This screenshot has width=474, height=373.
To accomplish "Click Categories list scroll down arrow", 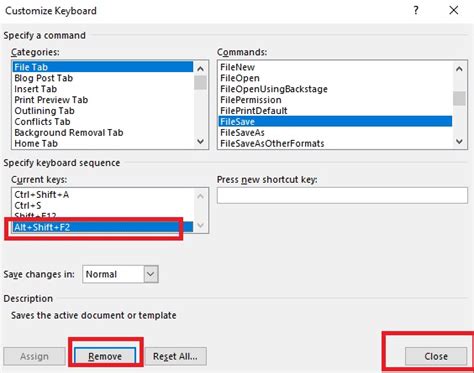I will coord(200,141).
